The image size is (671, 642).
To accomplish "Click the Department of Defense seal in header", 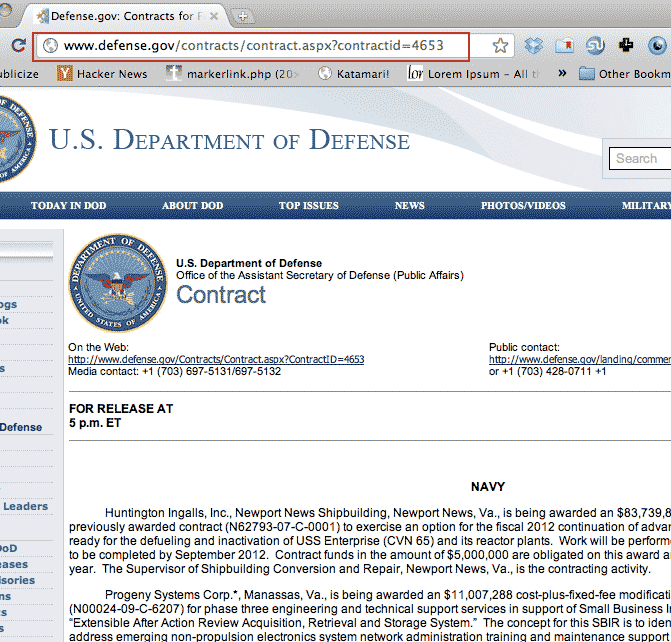I will coord(17,139).
